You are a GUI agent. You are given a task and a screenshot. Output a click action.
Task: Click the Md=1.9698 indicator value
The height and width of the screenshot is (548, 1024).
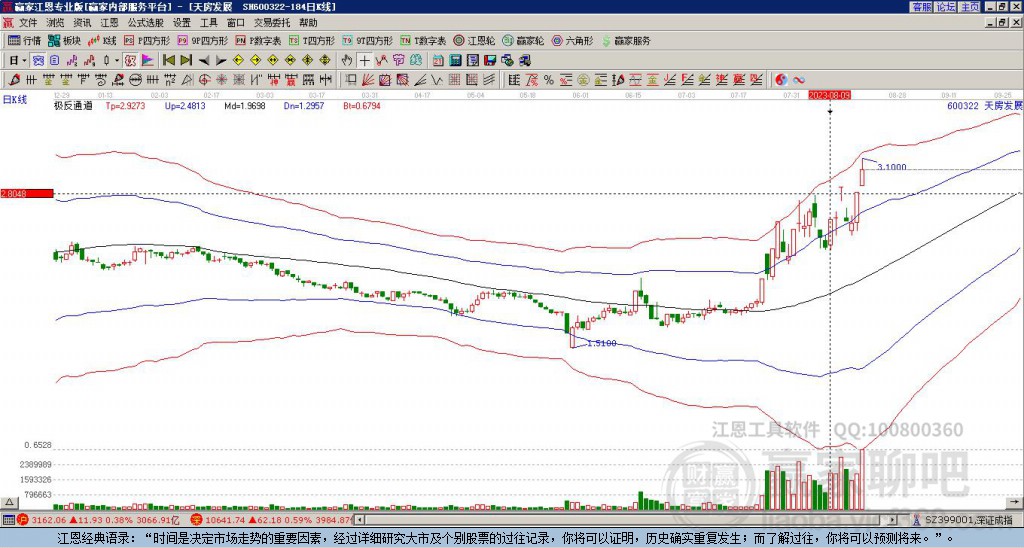coord(245,105)
